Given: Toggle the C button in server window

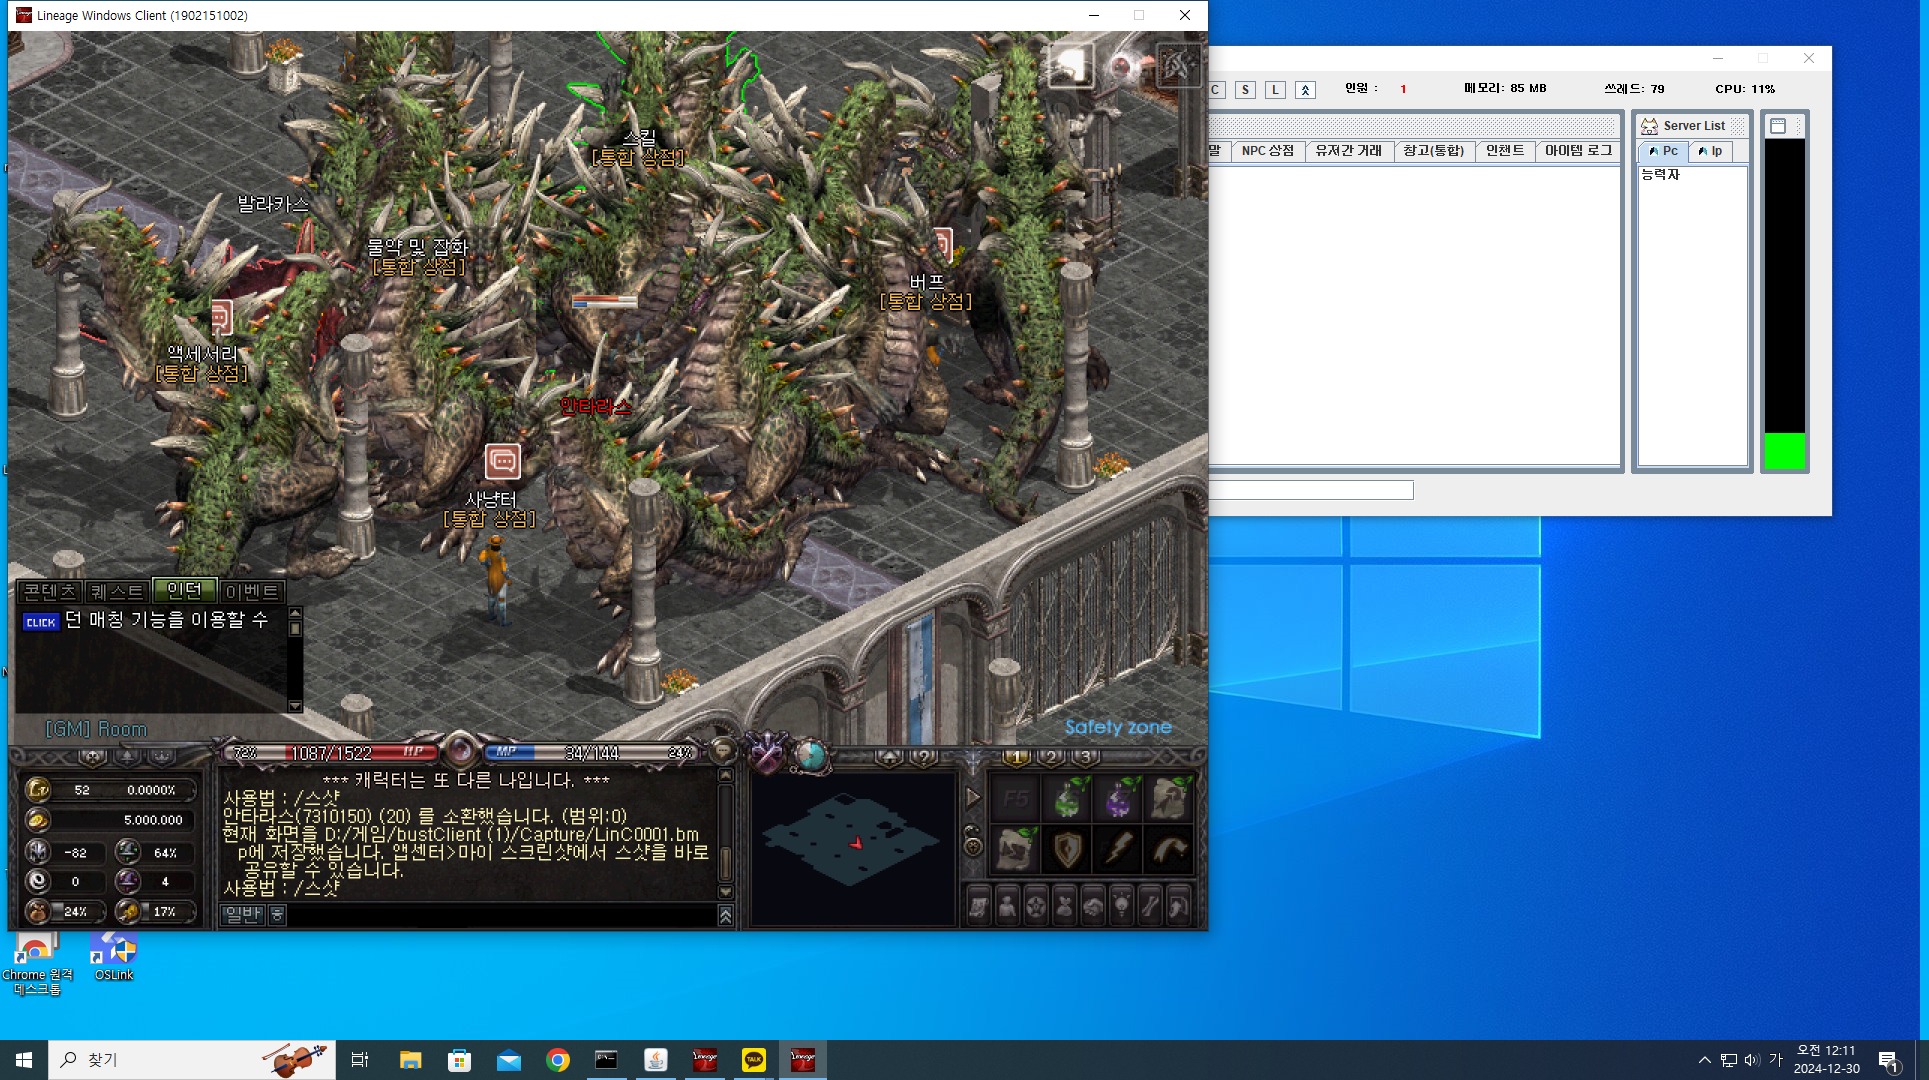Looking at the screenshot, I should [1216, 90].
